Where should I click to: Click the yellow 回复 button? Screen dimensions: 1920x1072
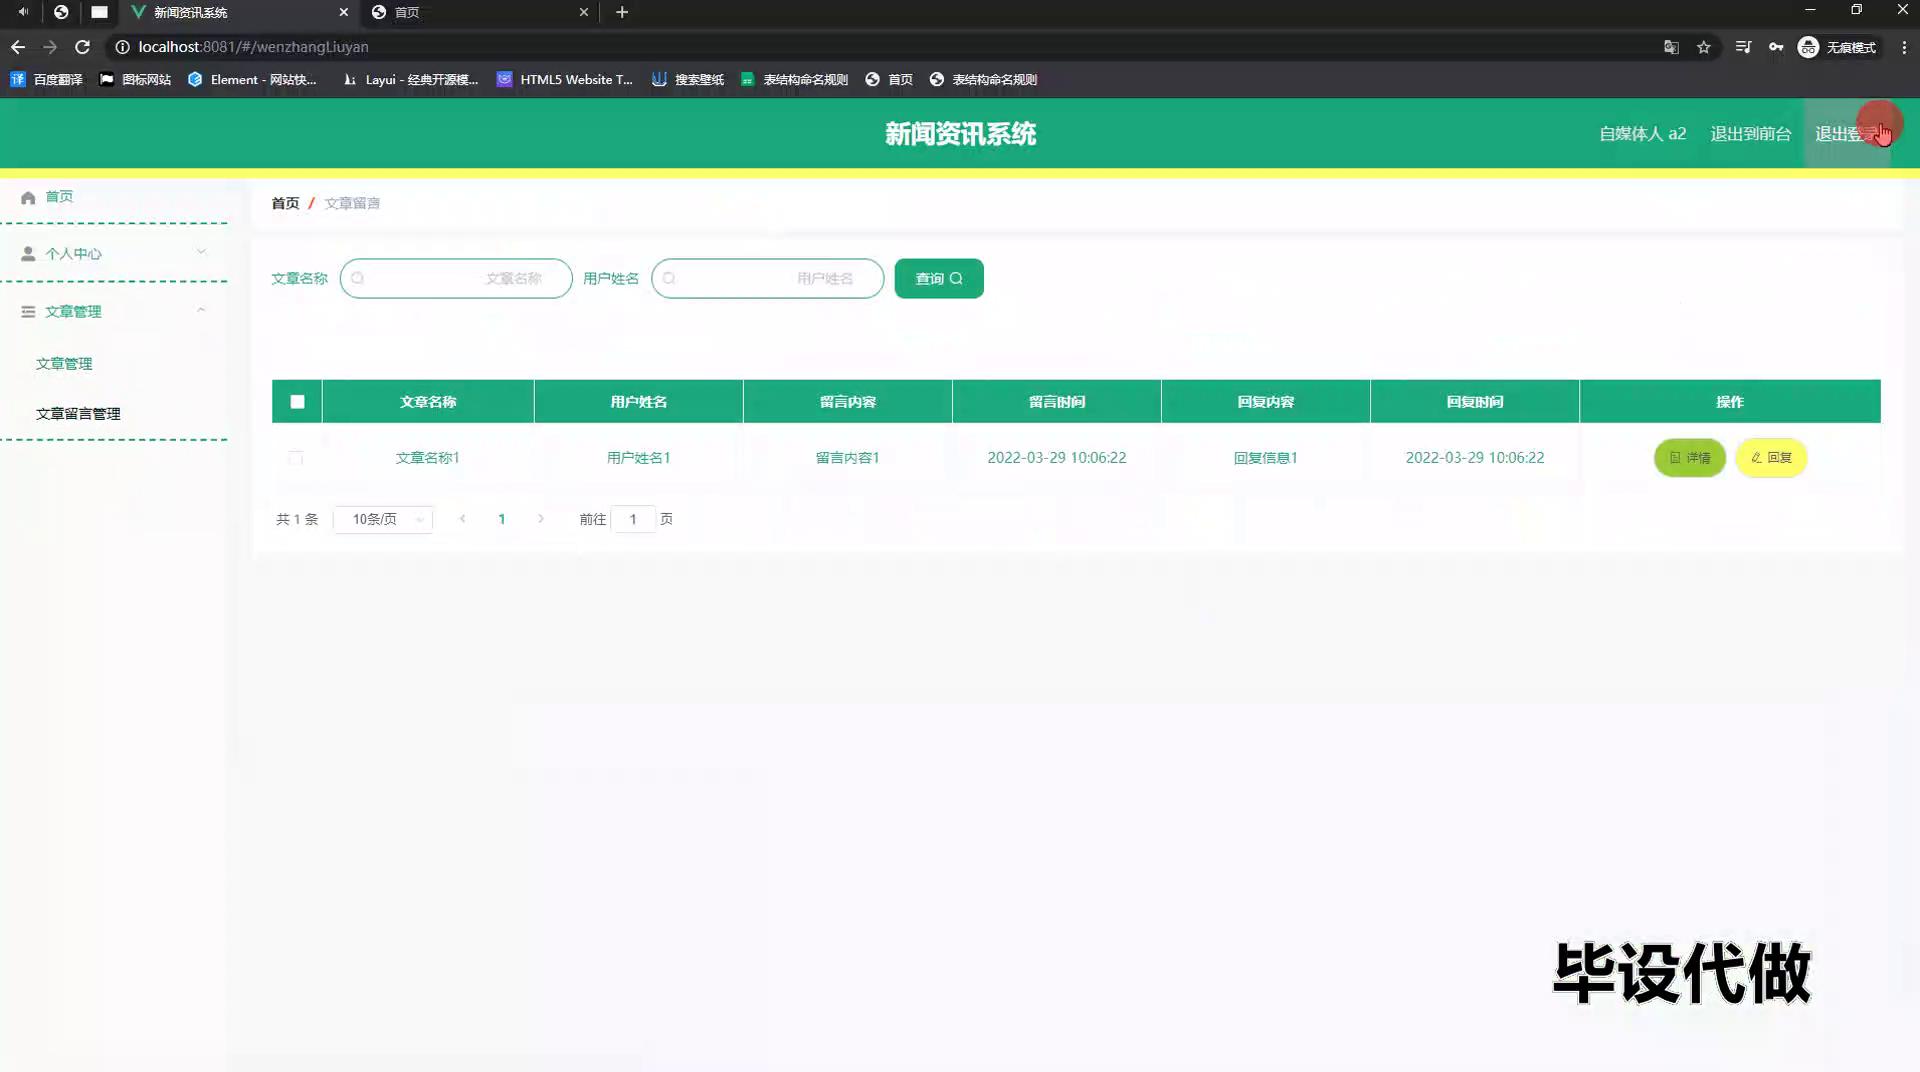1771,458
